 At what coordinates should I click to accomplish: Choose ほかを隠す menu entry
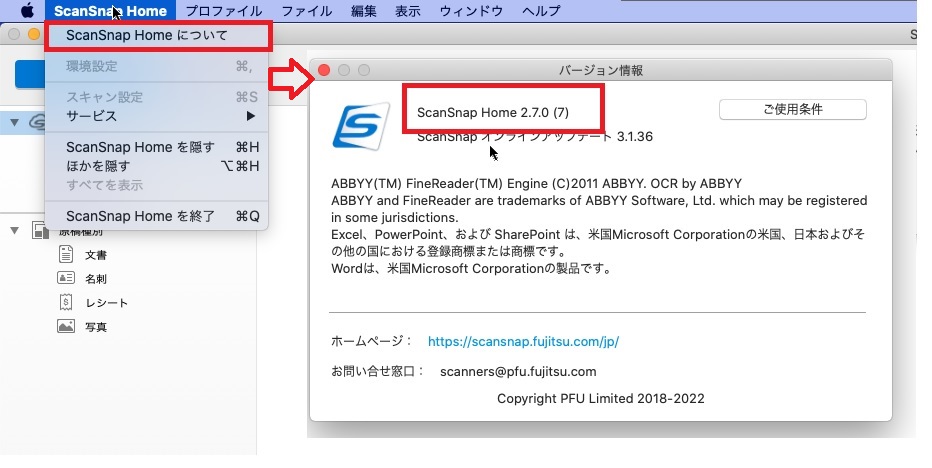tap(156, 166)
